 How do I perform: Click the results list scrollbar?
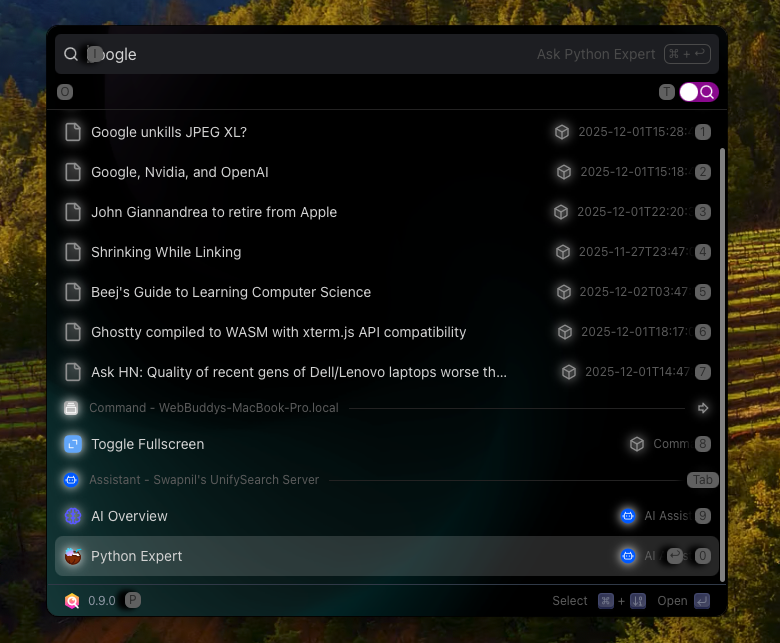pyautogui.click(x=723, y=365)
